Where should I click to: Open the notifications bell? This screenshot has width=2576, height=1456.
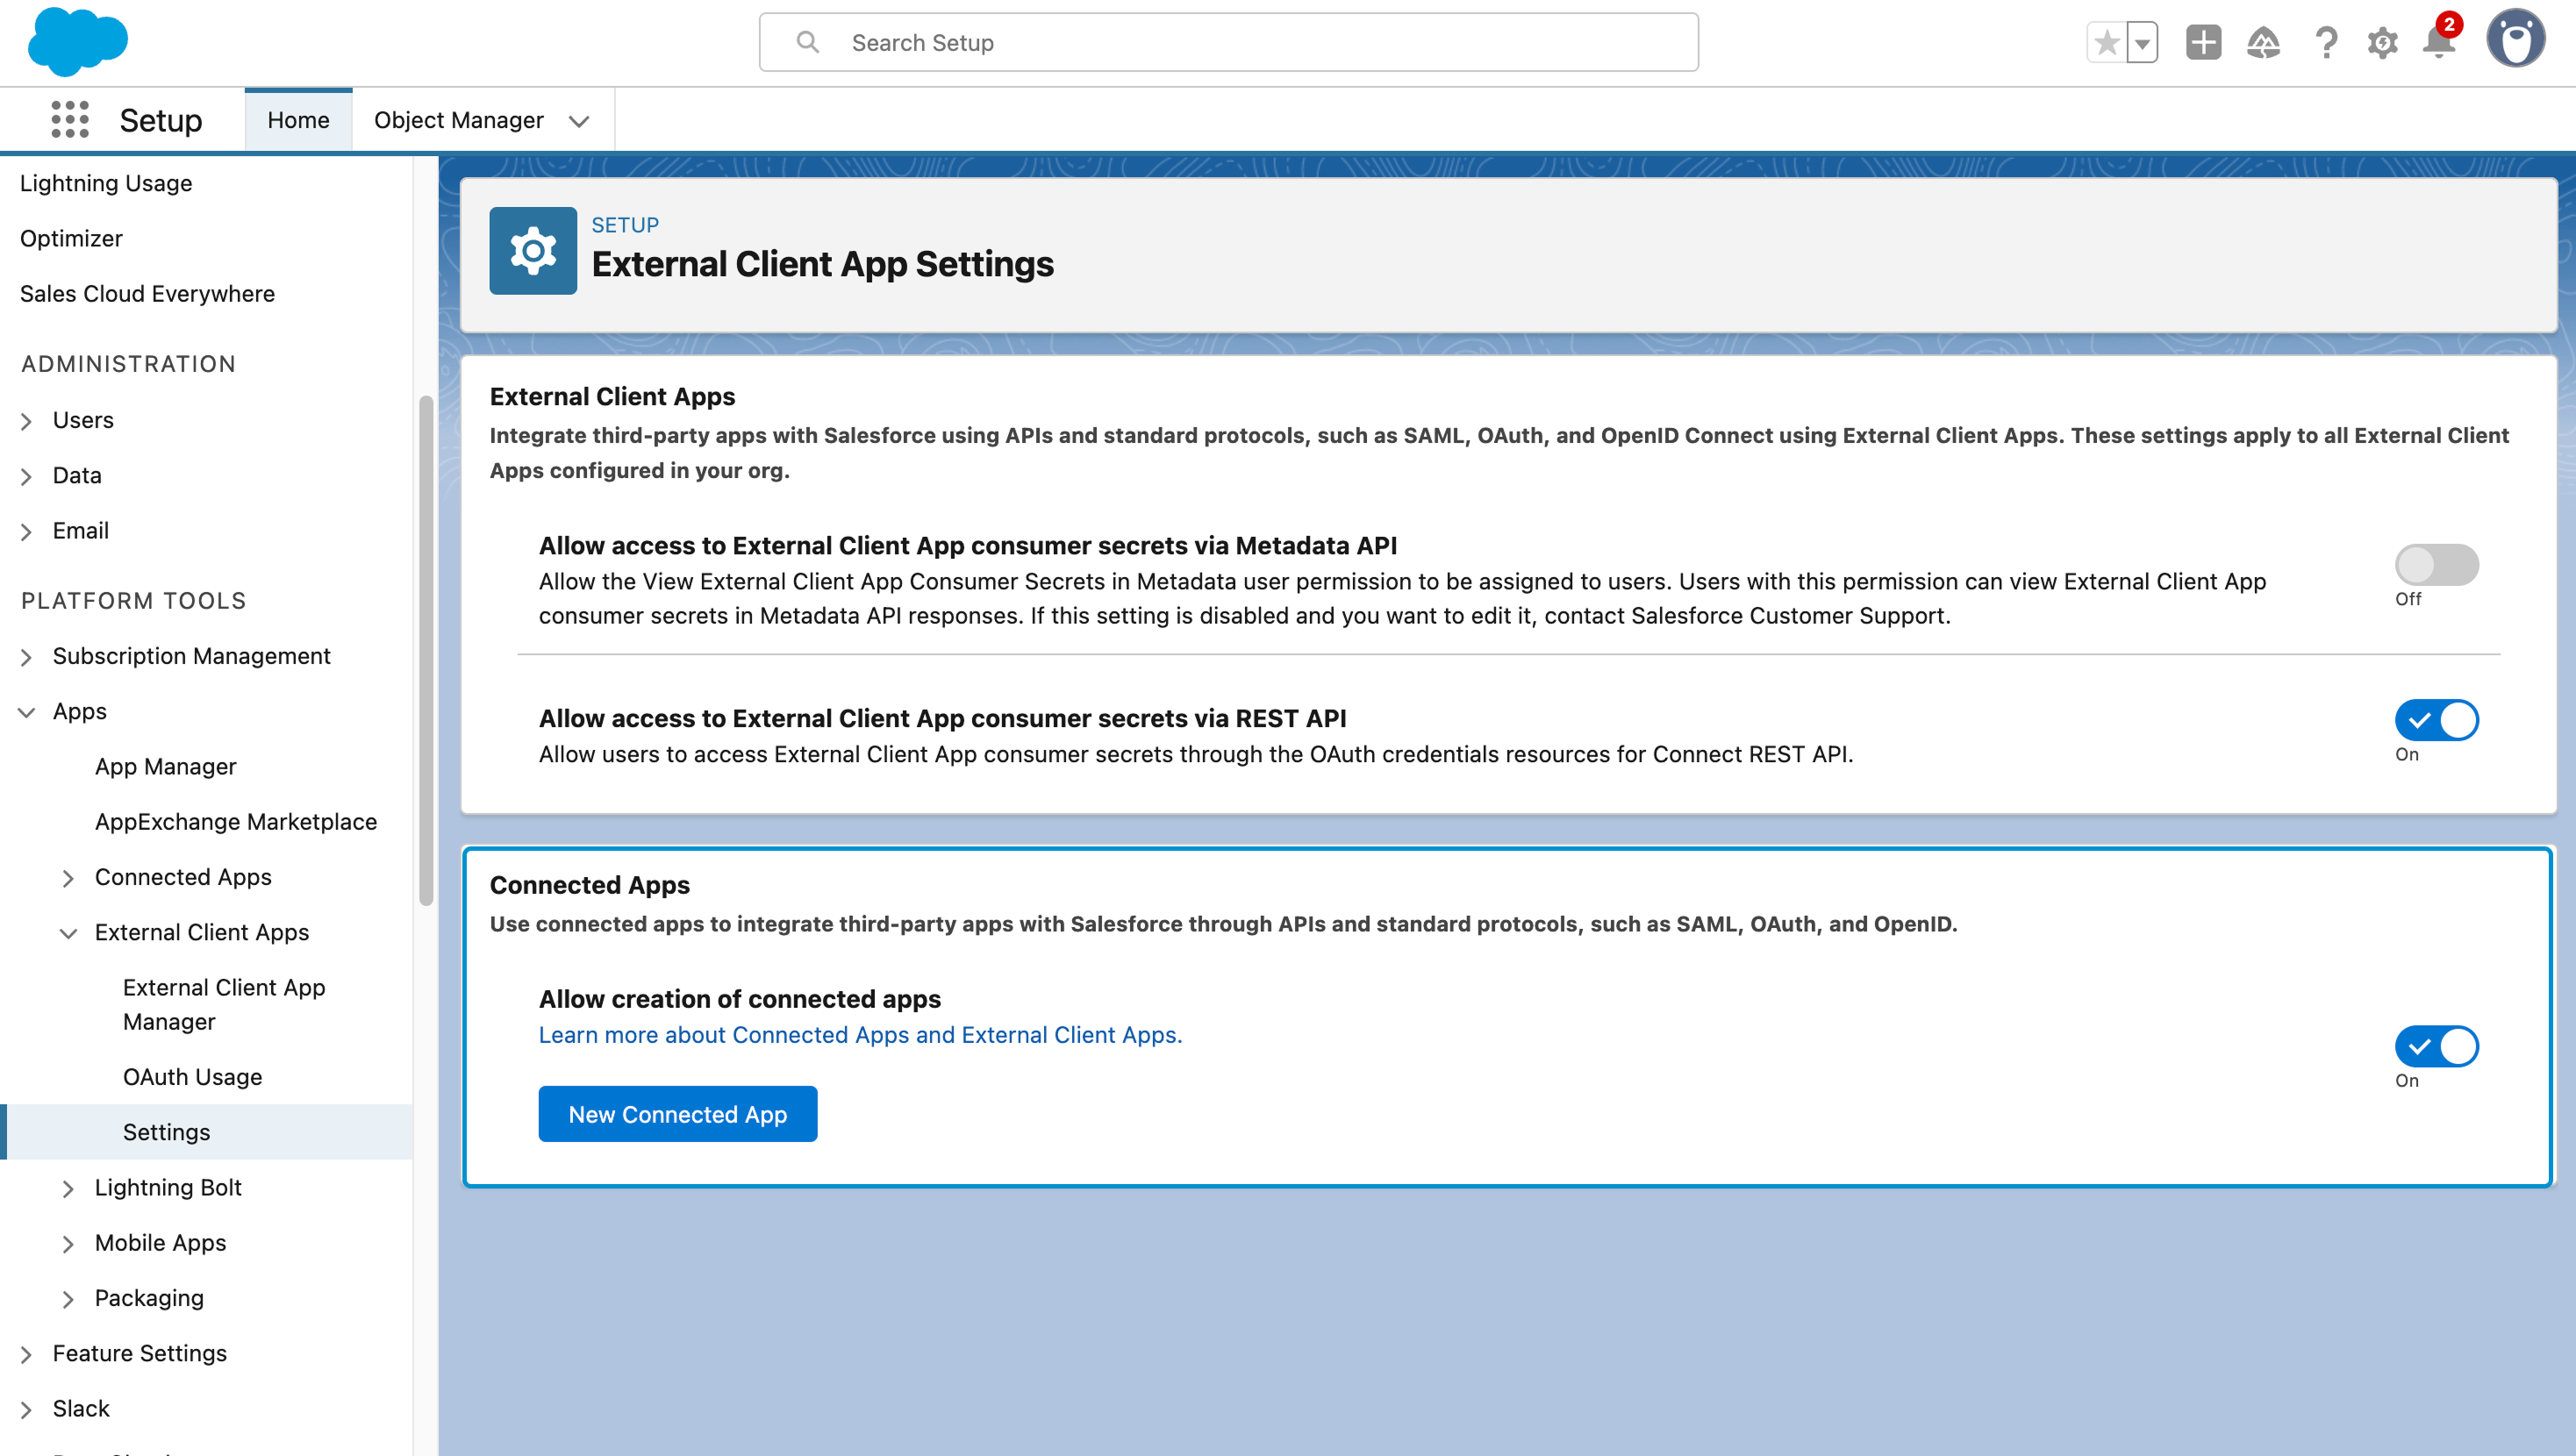[2439, 41]
